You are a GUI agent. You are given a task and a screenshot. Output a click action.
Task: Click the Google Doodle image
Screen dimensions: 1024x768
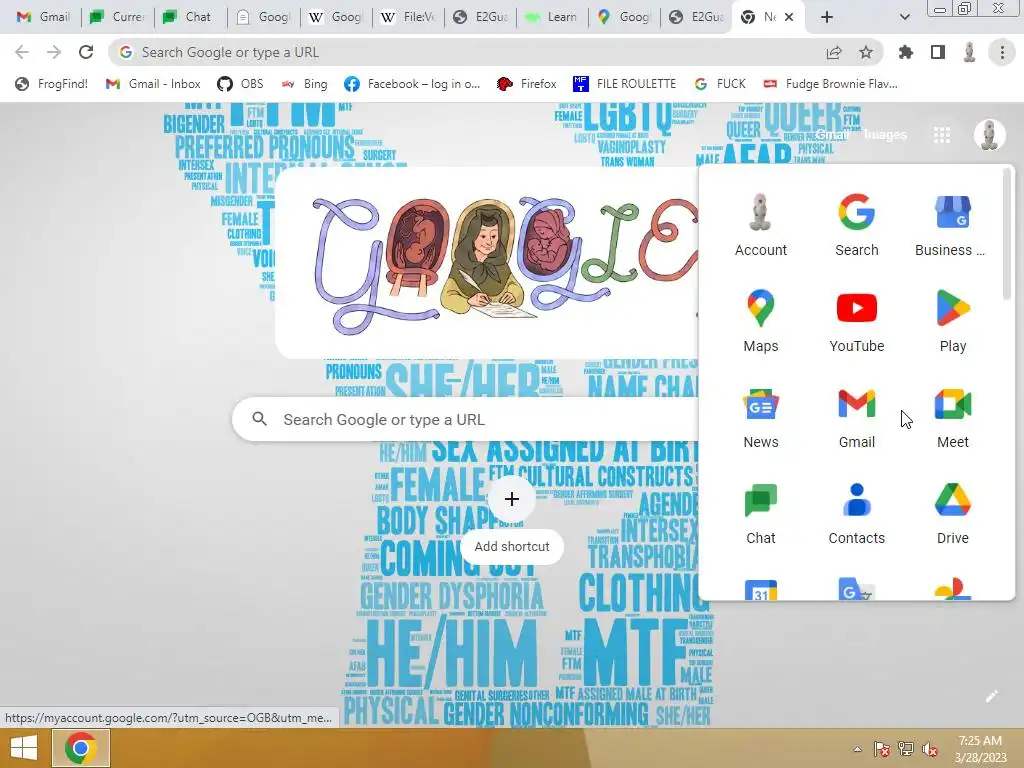(x=487, y=263)
